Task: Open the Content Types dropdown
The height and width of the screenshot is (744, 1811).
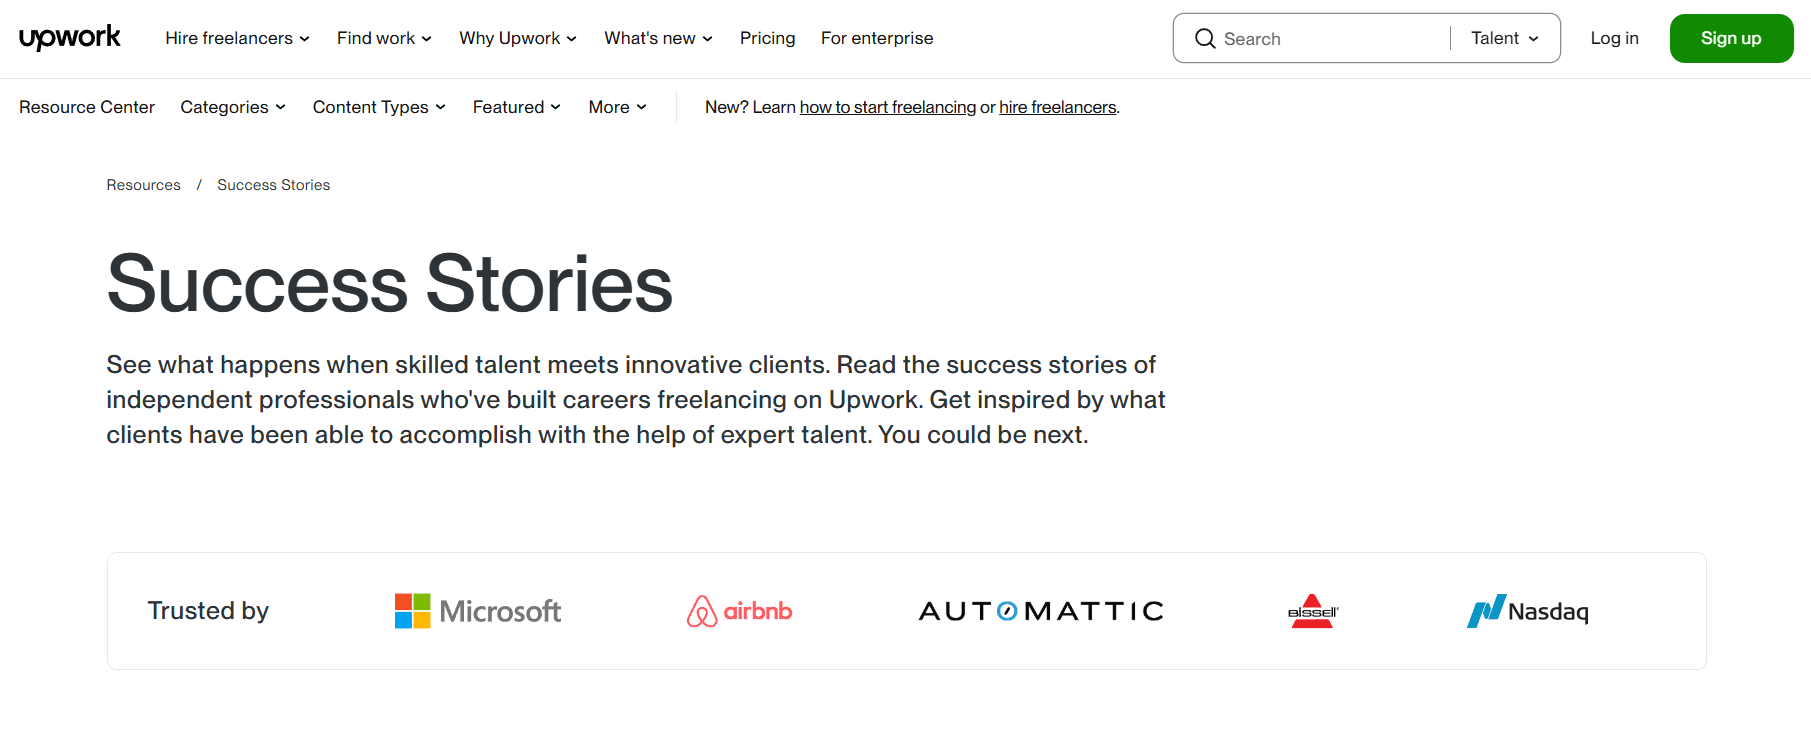Action: (379, 107)
